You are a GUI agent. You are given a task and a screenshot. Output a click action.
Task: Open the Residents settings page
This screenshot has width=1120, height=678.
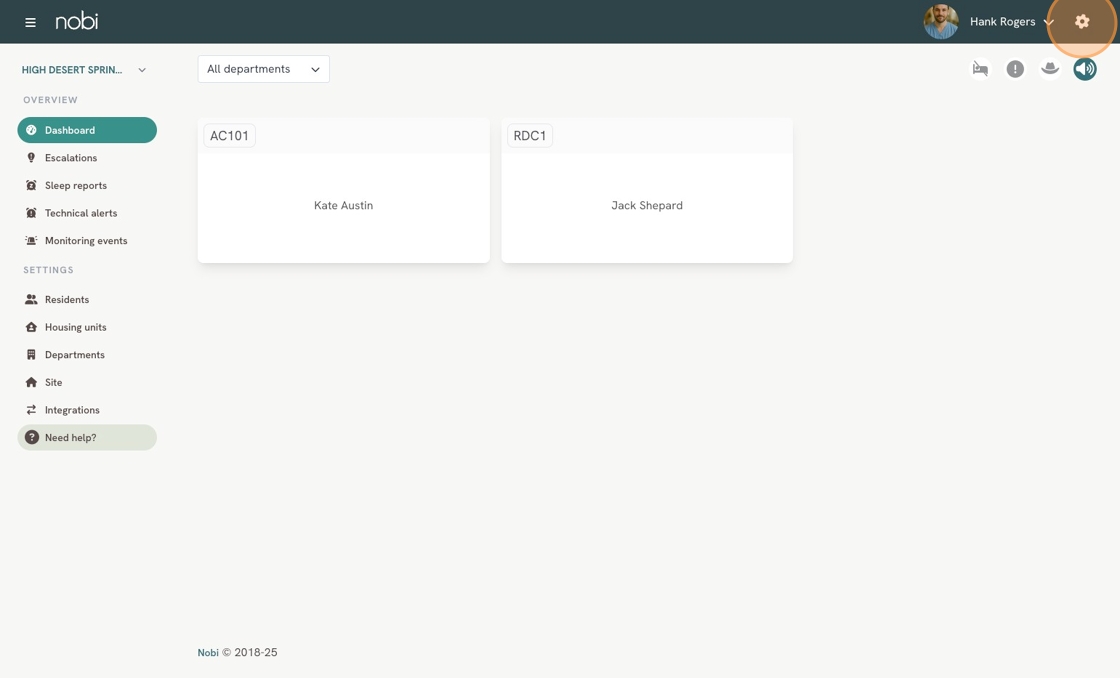point(67,300)
